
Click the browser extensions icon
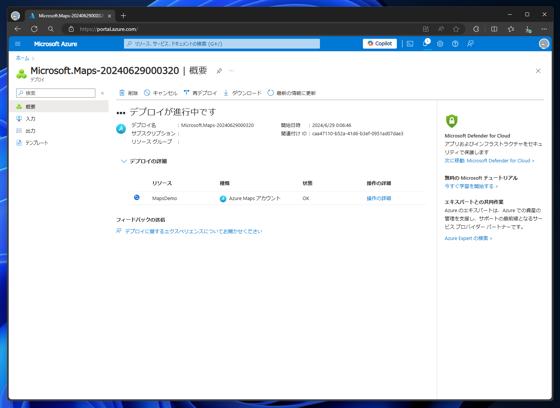[476, 29]
